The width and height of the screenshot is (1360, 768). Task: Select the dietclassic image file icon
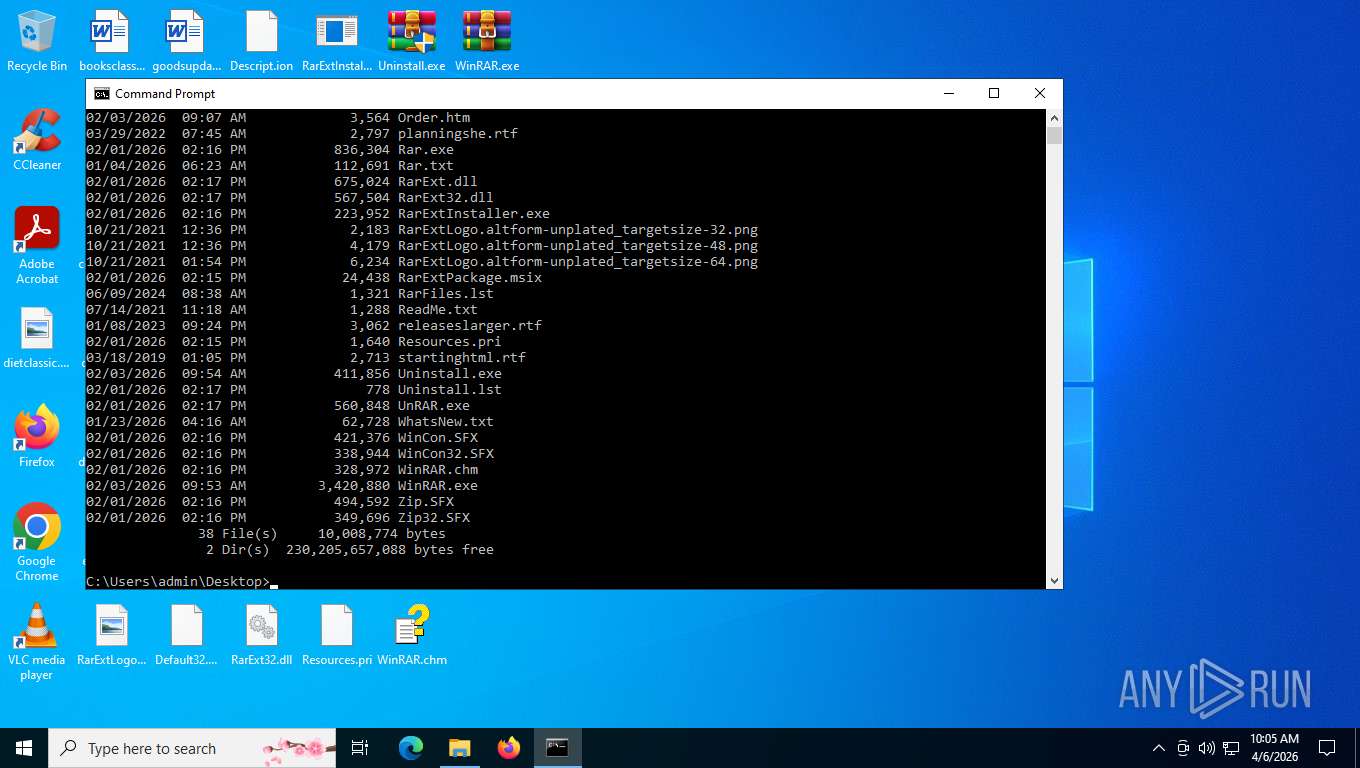(37, 338)
